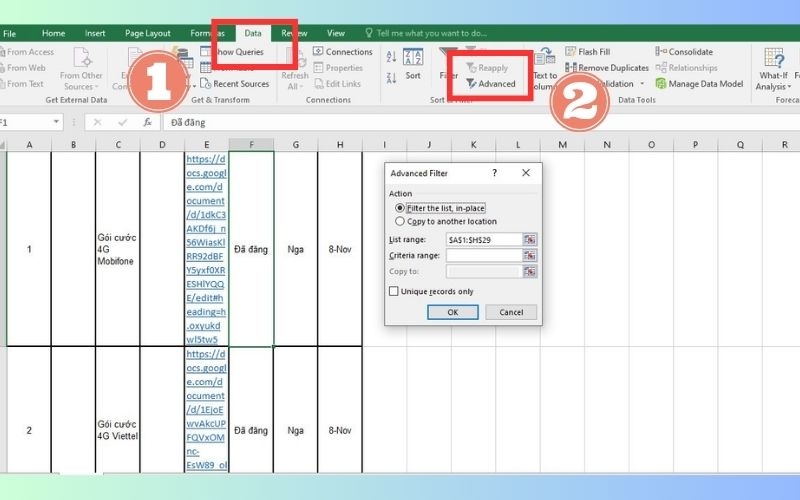Screen dimensions: 800x500
Task: Expand the Name Box dropdown
Action: coord(56,122)
